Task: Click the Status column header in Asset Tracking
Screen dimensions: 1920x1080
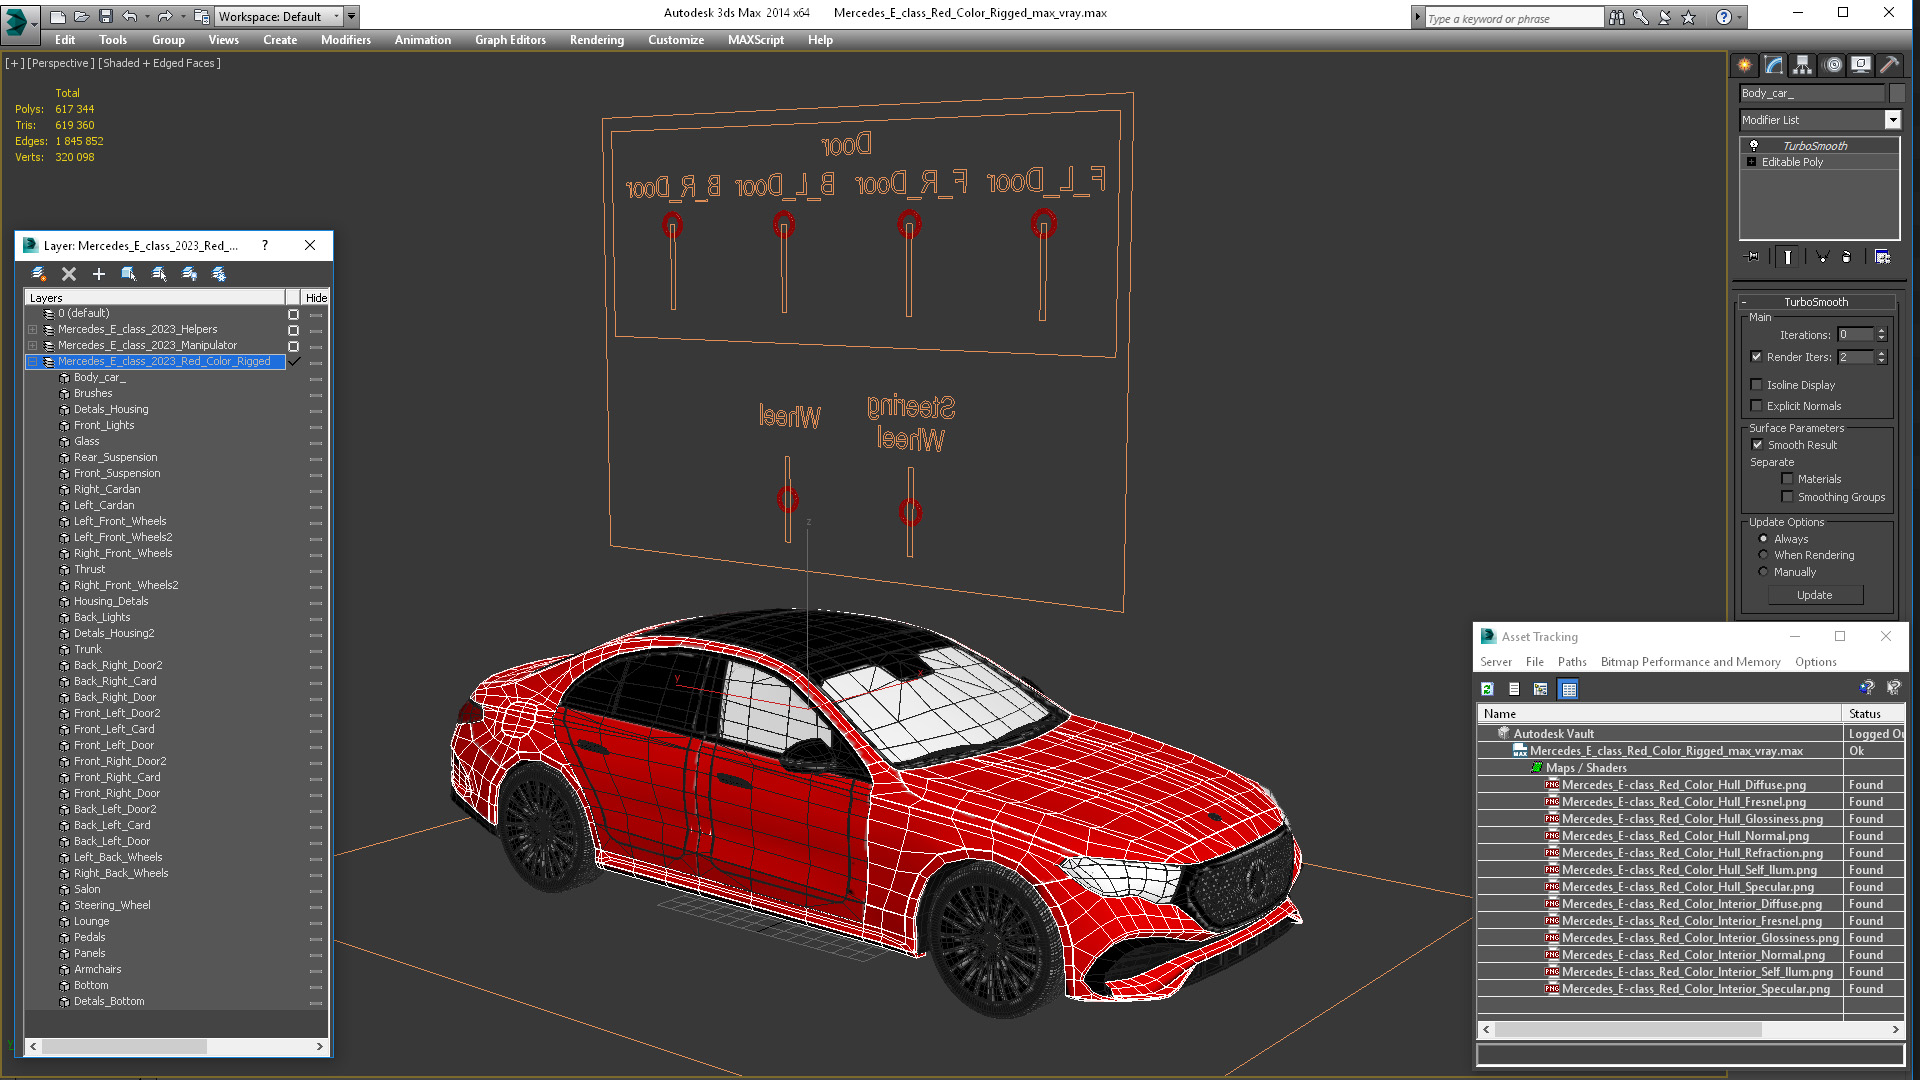Action: (1873, 714)
